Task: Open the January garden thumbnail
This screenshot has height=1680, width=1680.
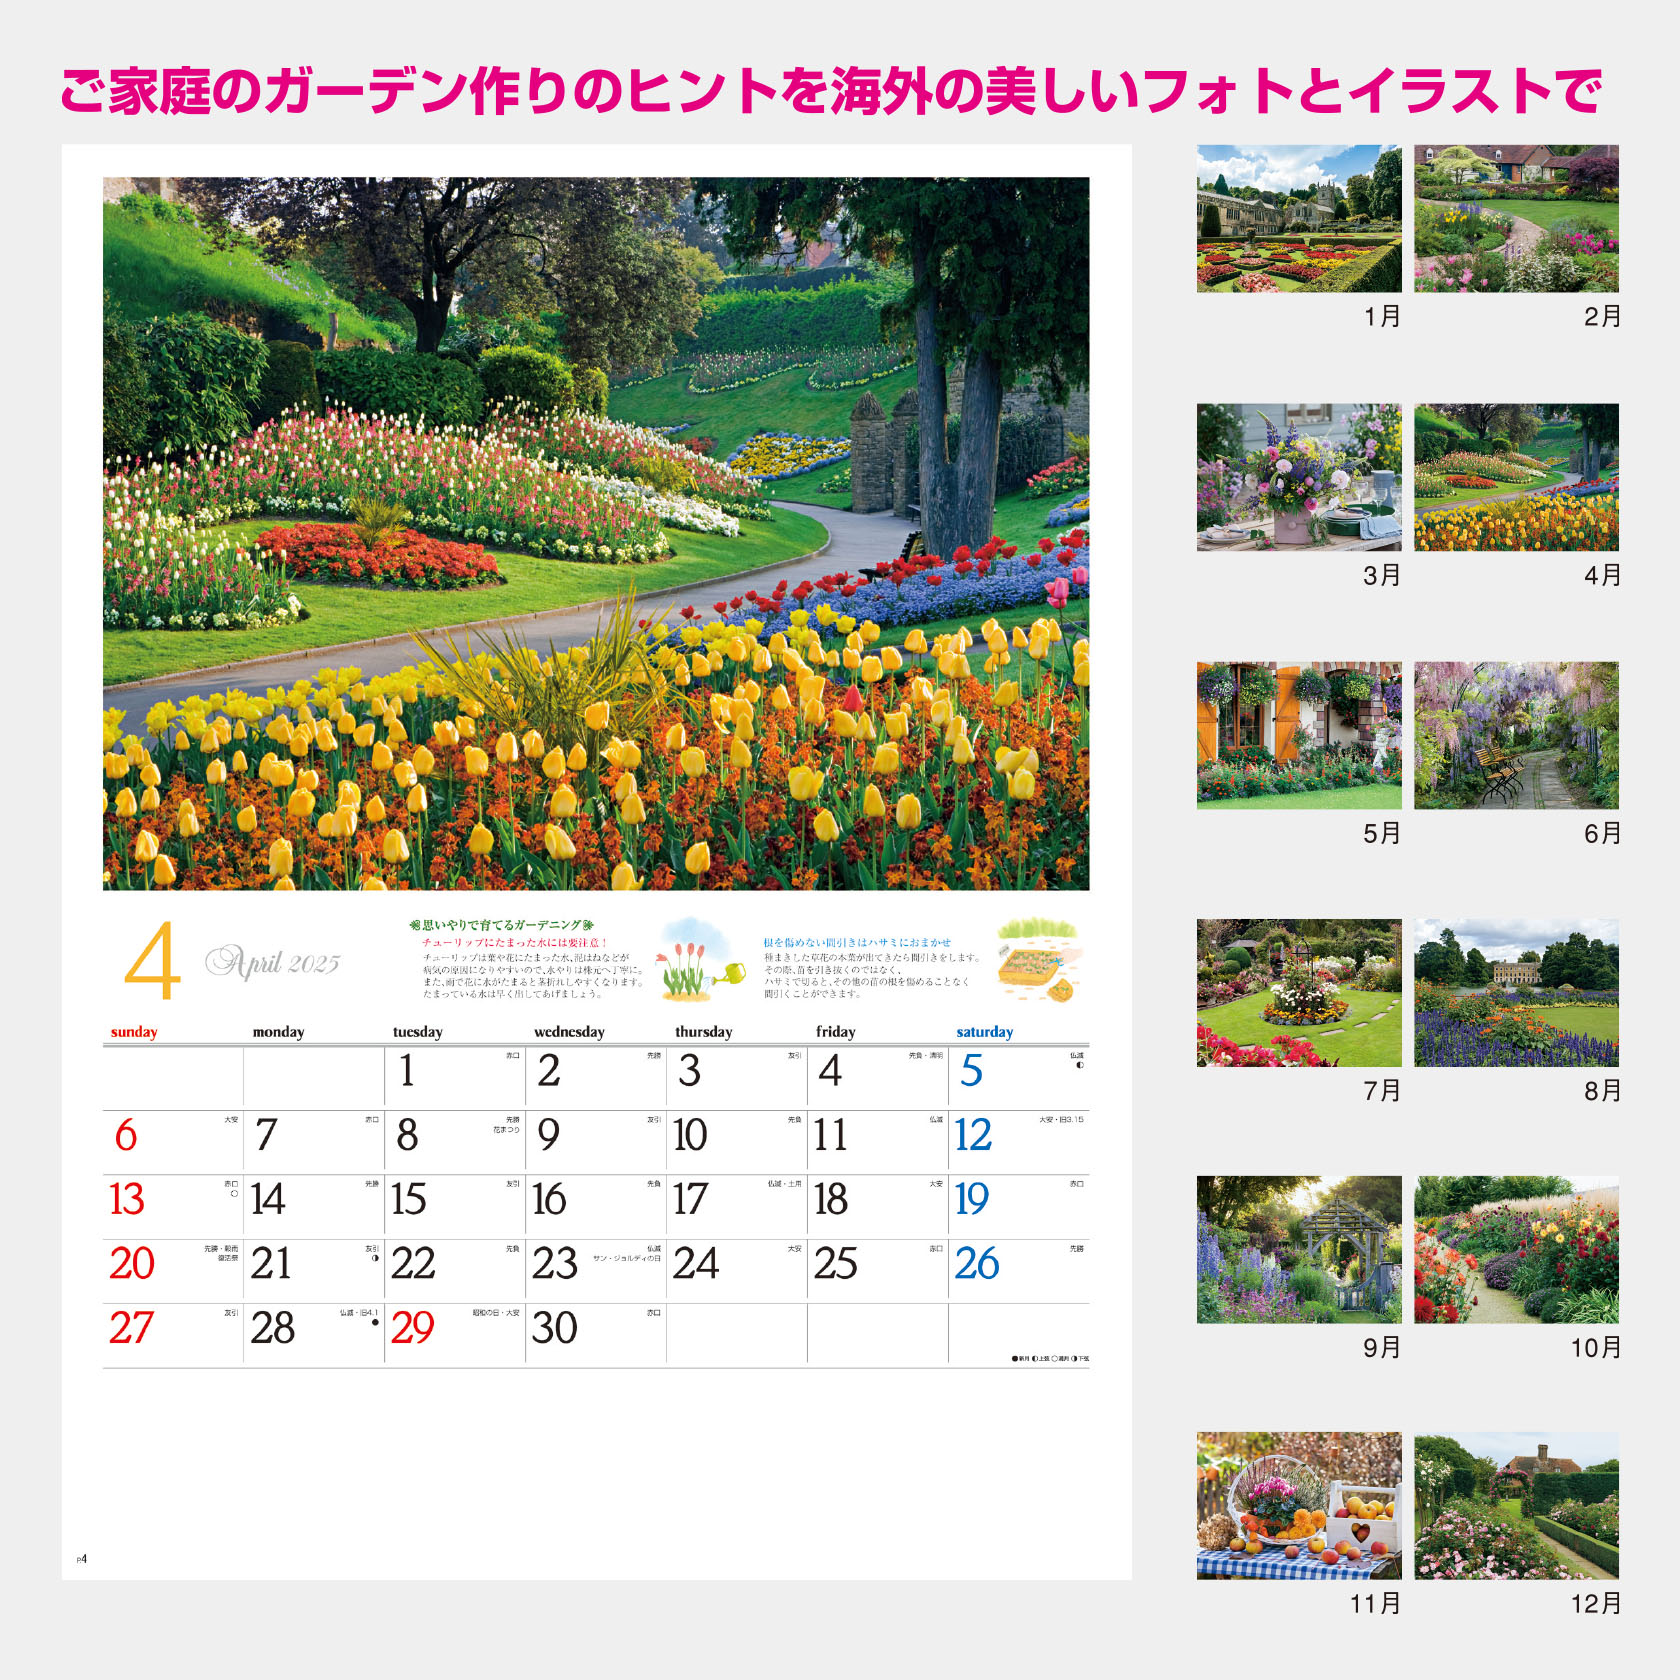Action: (x=1299, y=218)
